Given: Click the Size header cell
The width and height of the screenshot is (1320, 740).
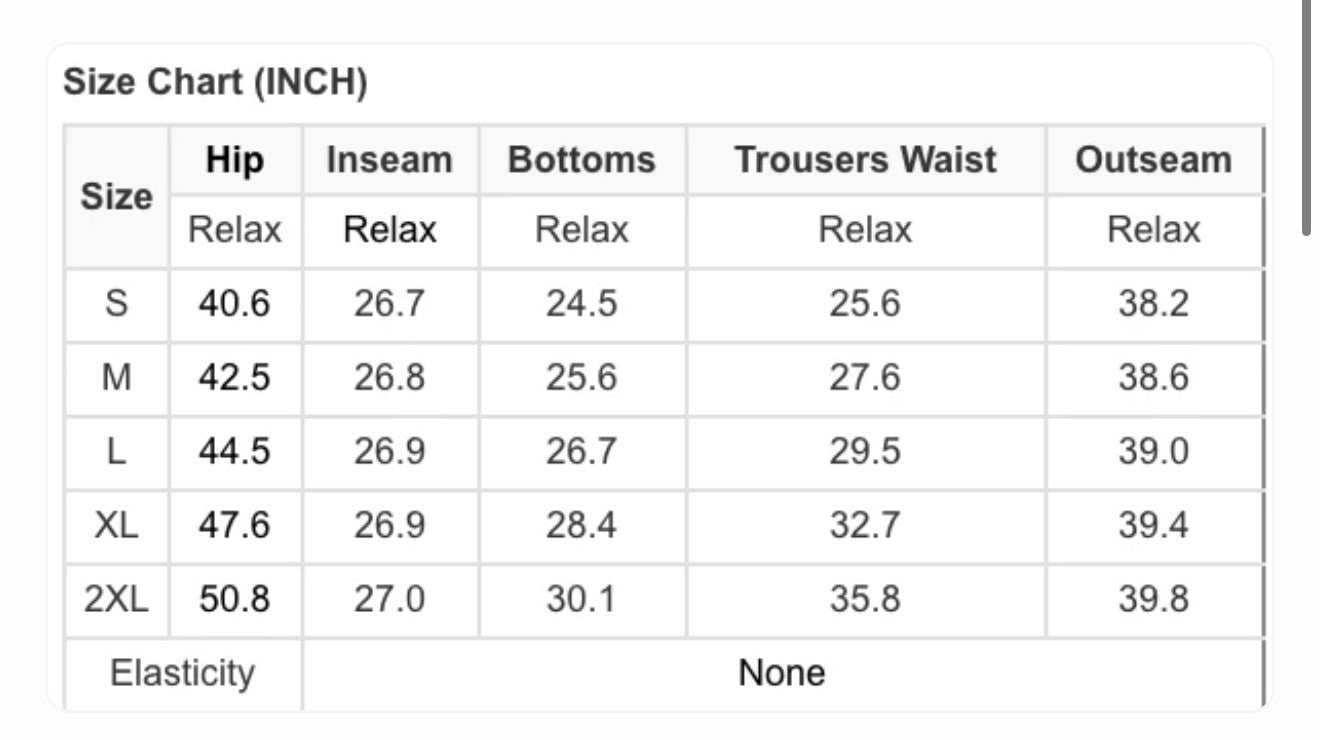Looking at the screenshot, I should 117,196.
